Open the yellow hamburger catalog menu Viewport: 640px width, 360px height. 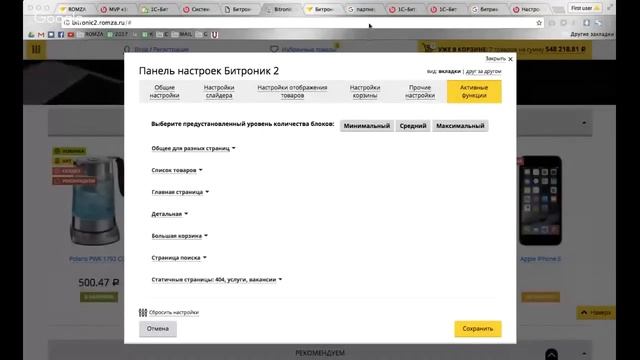36,49
